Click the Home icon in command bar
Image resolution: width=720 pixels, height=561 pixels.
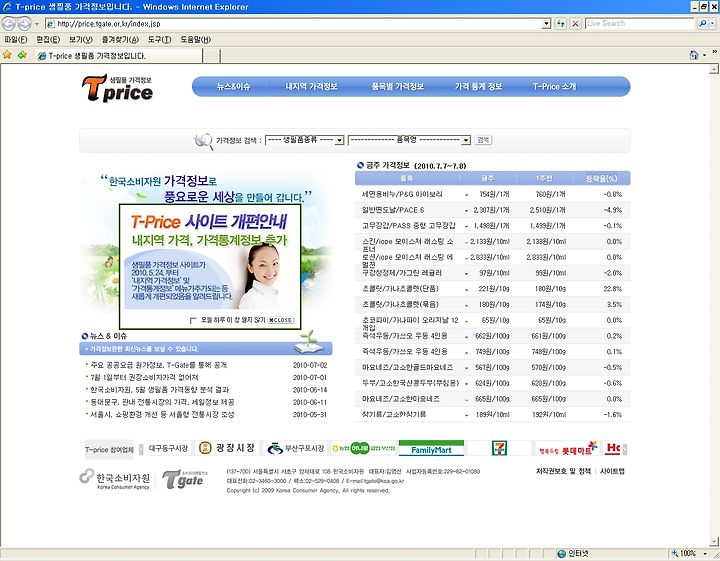pyautogui.click(x=694, y=55)
